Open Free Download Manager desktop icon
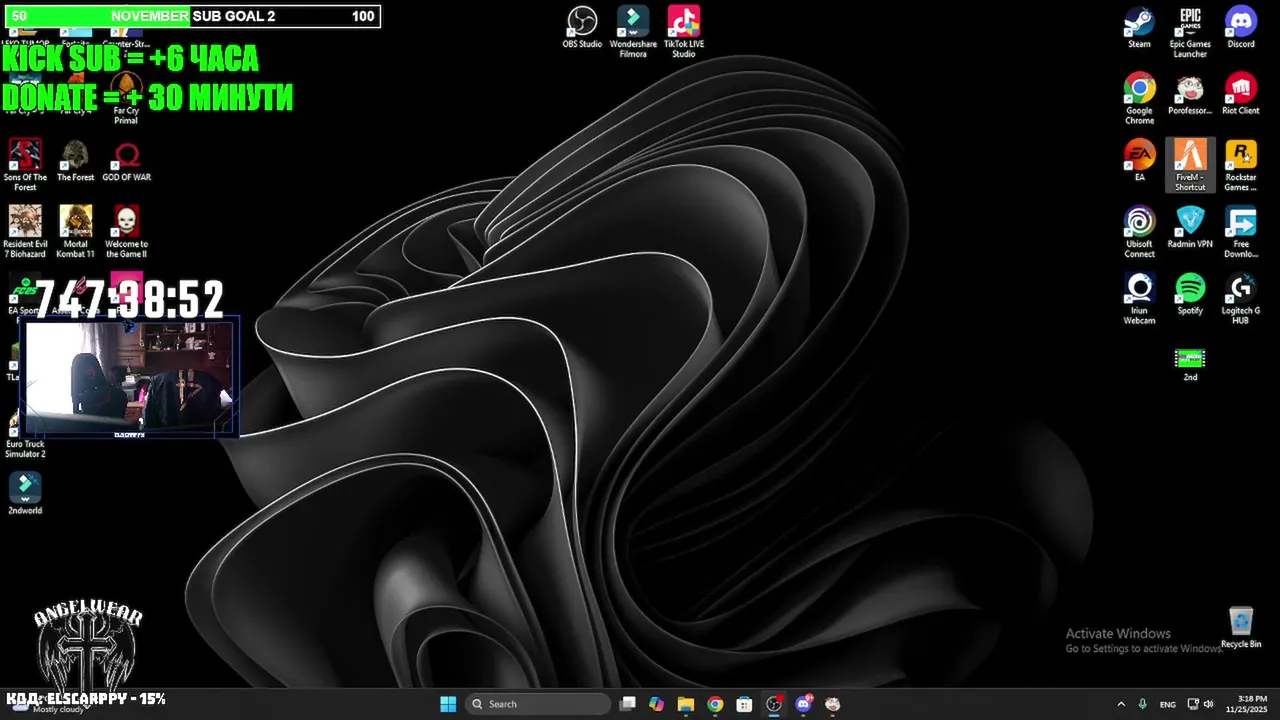Screen dimensions: 1280x720 coord(1241,232)
